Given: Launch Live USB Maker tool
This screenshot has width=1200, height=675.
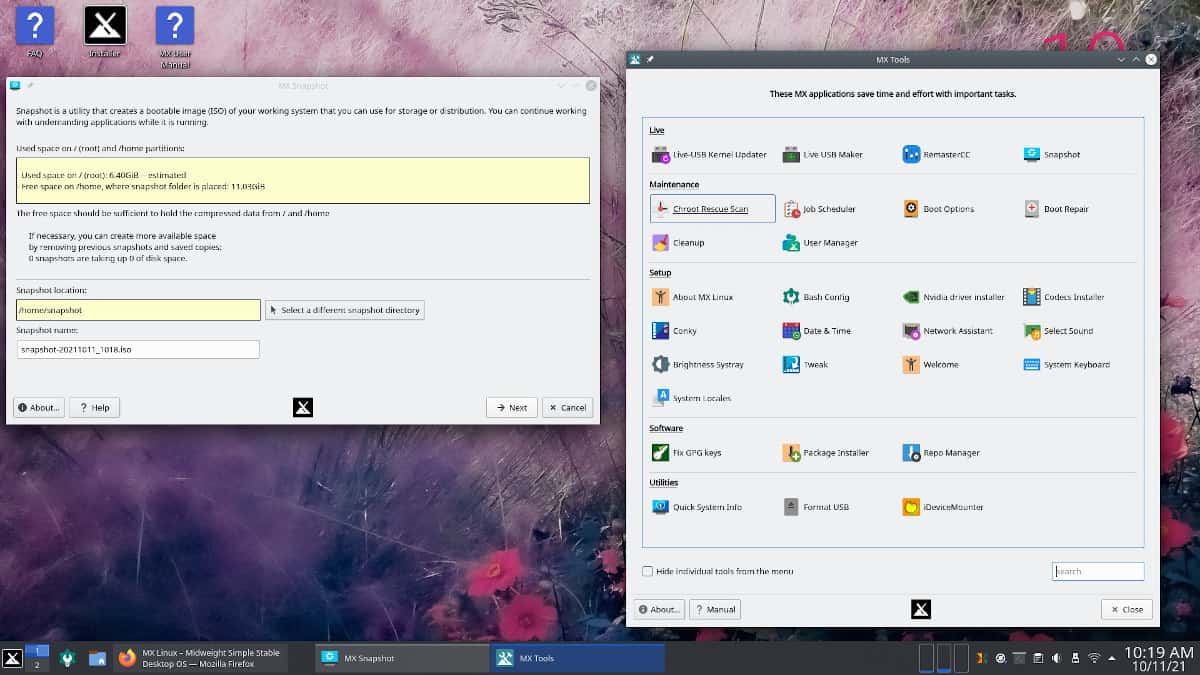Looking at the screenshot, I should [x=822, y=155].
